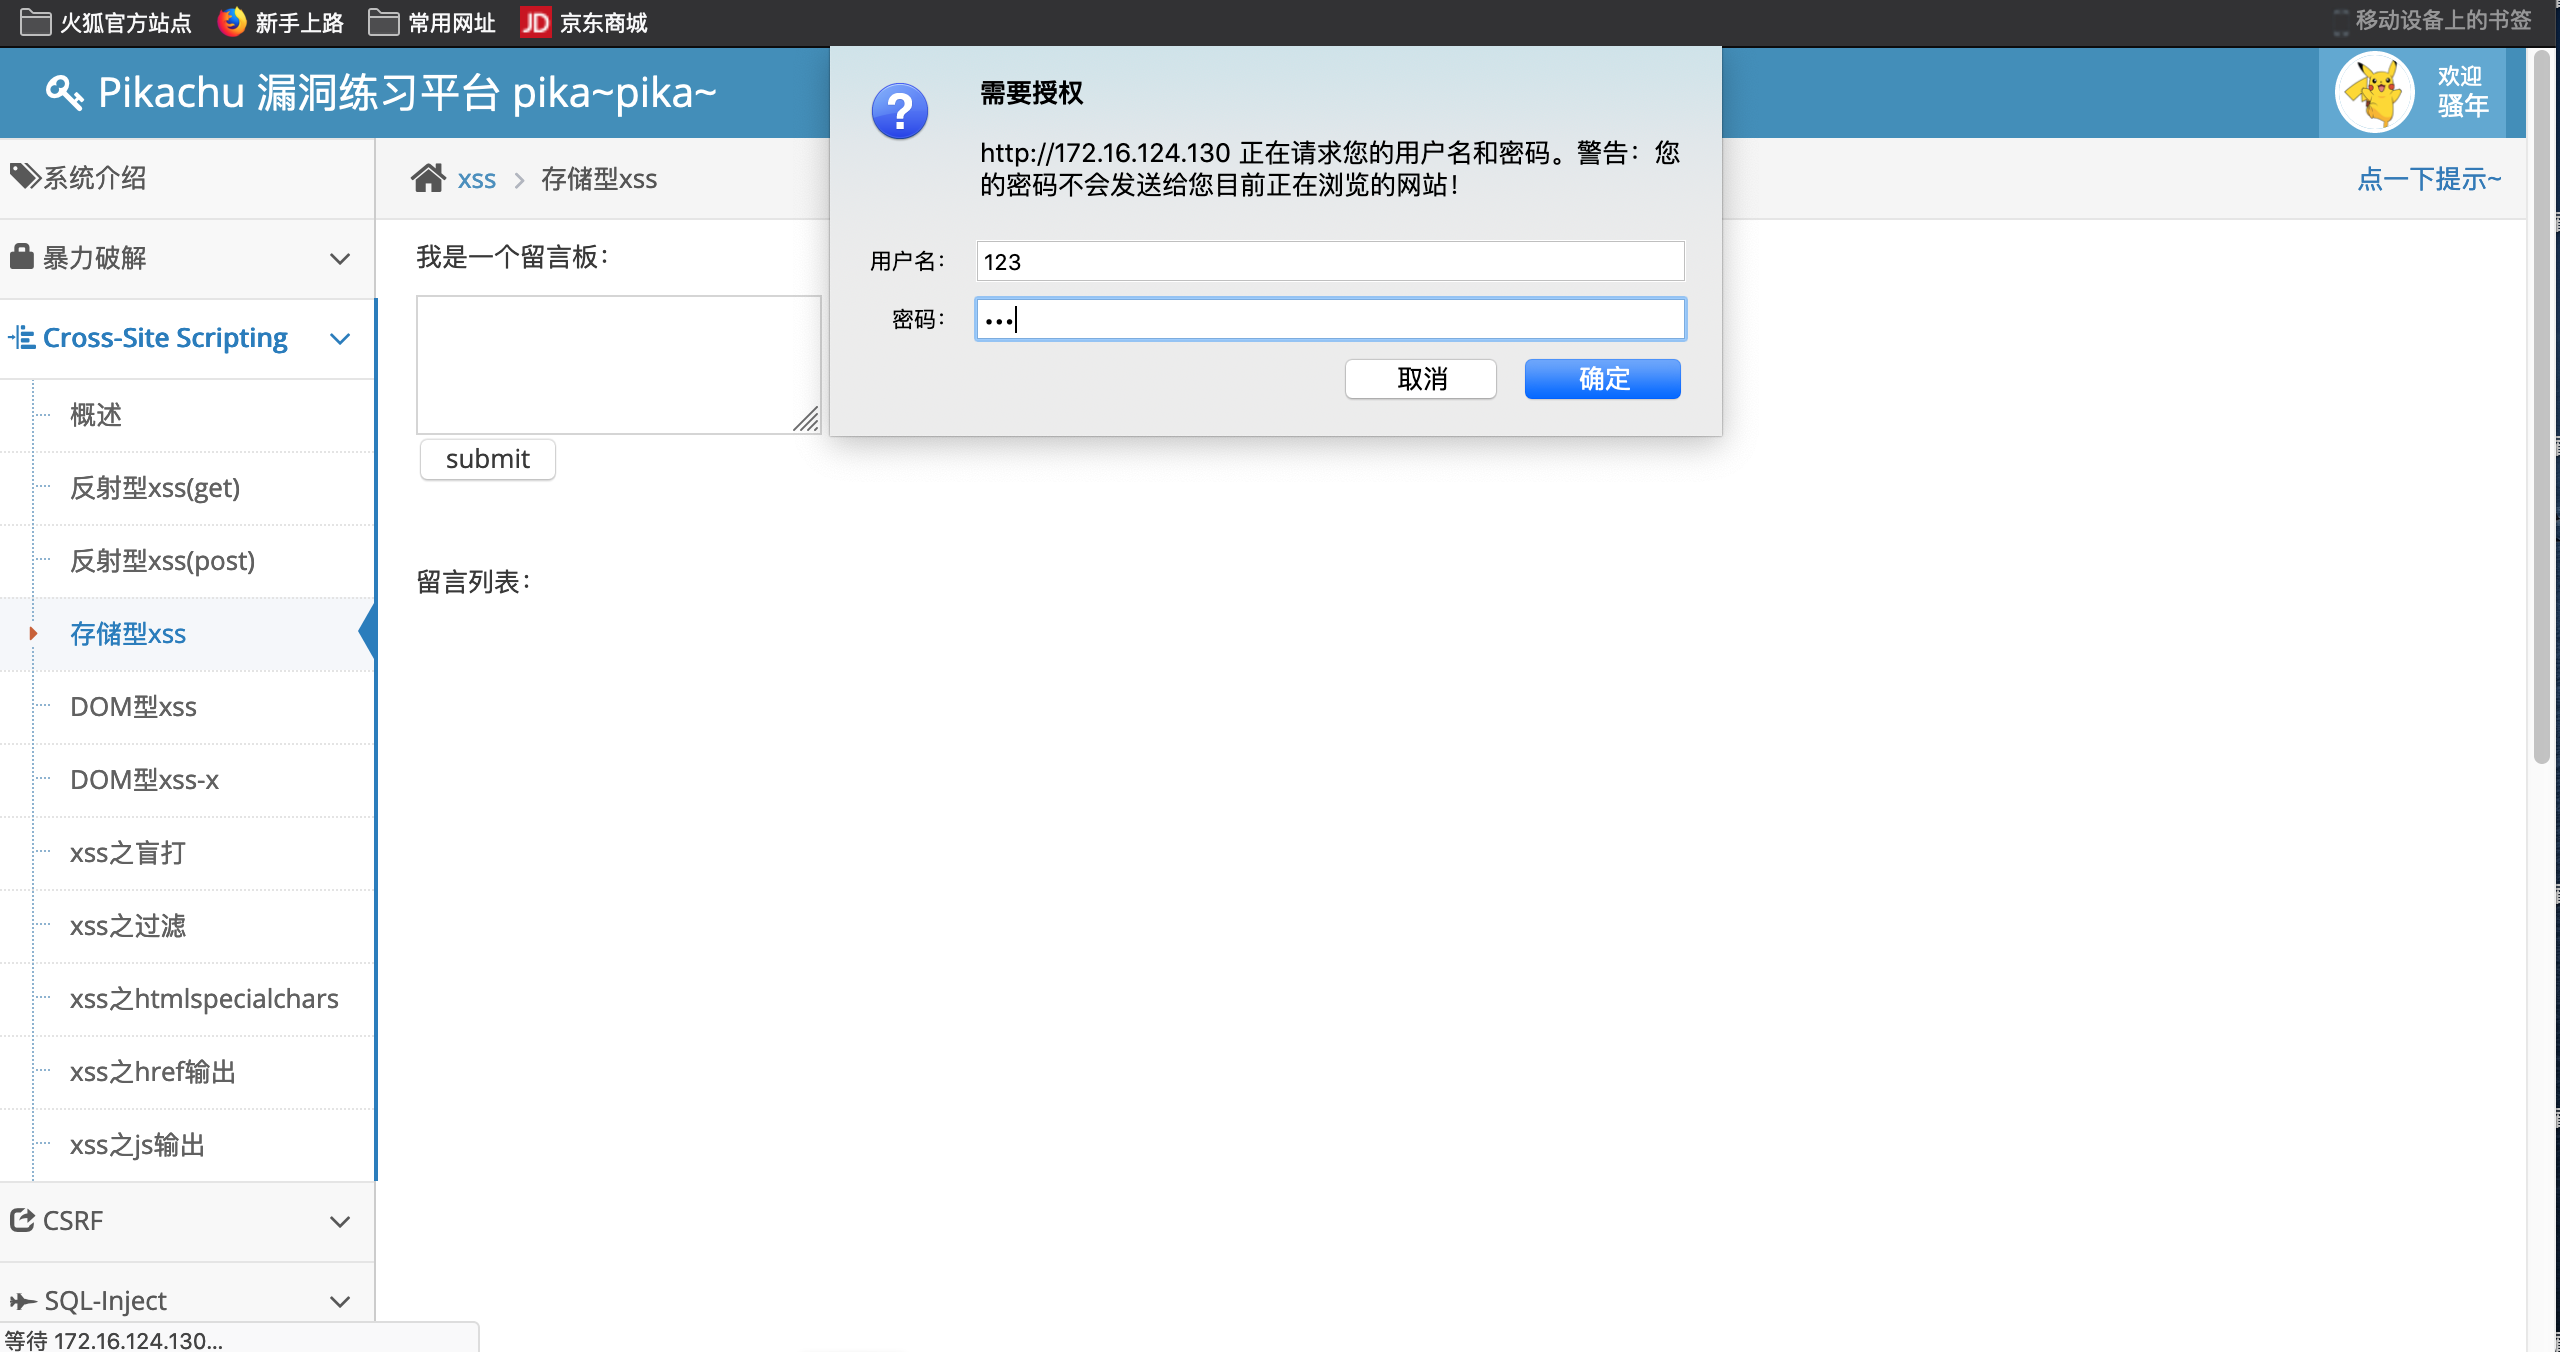Select the DOM型xss menu item
2560x1352 pixels.
pyautogui.click(x=133, y=707)
